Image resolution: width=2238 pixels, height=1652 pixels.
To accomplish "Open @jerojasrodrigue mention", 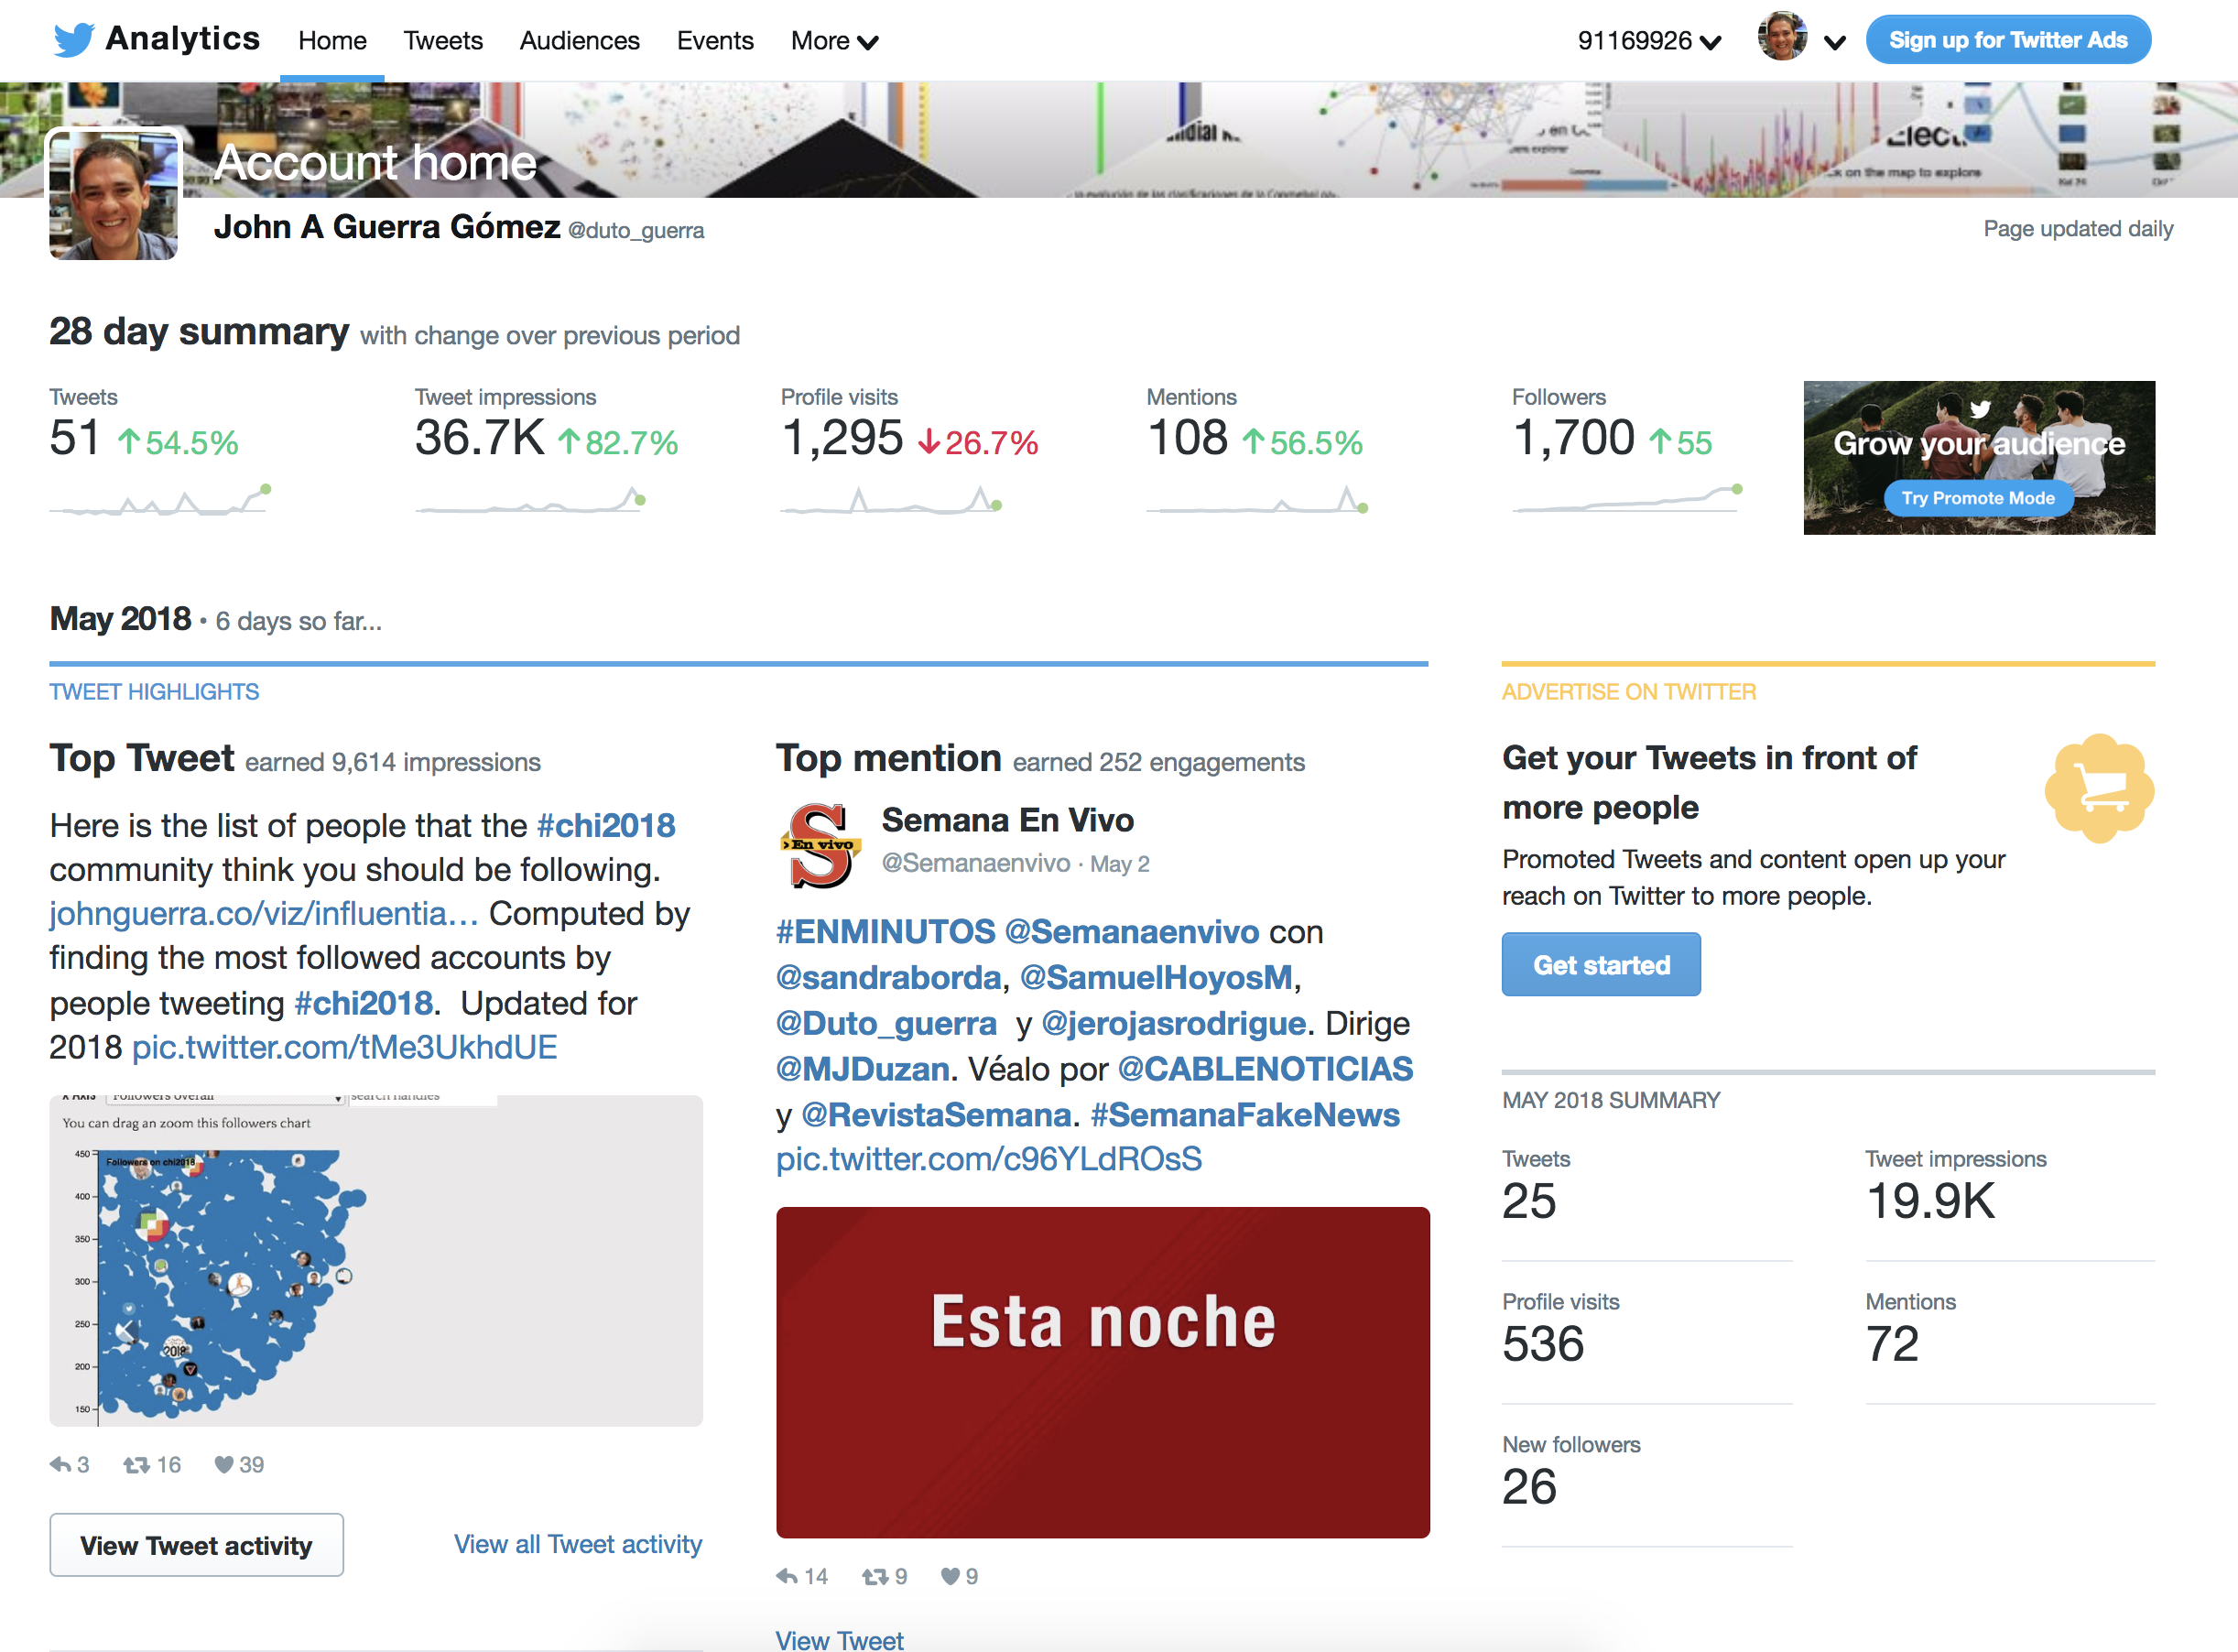I will [1174, 1023].
